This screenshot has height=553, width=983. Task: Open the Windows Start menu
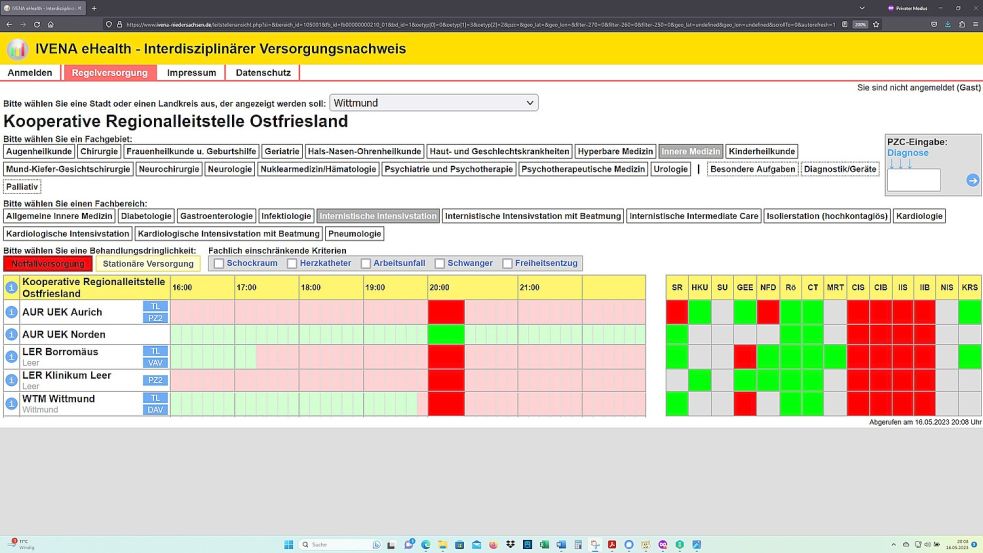[x=288, y=544]
